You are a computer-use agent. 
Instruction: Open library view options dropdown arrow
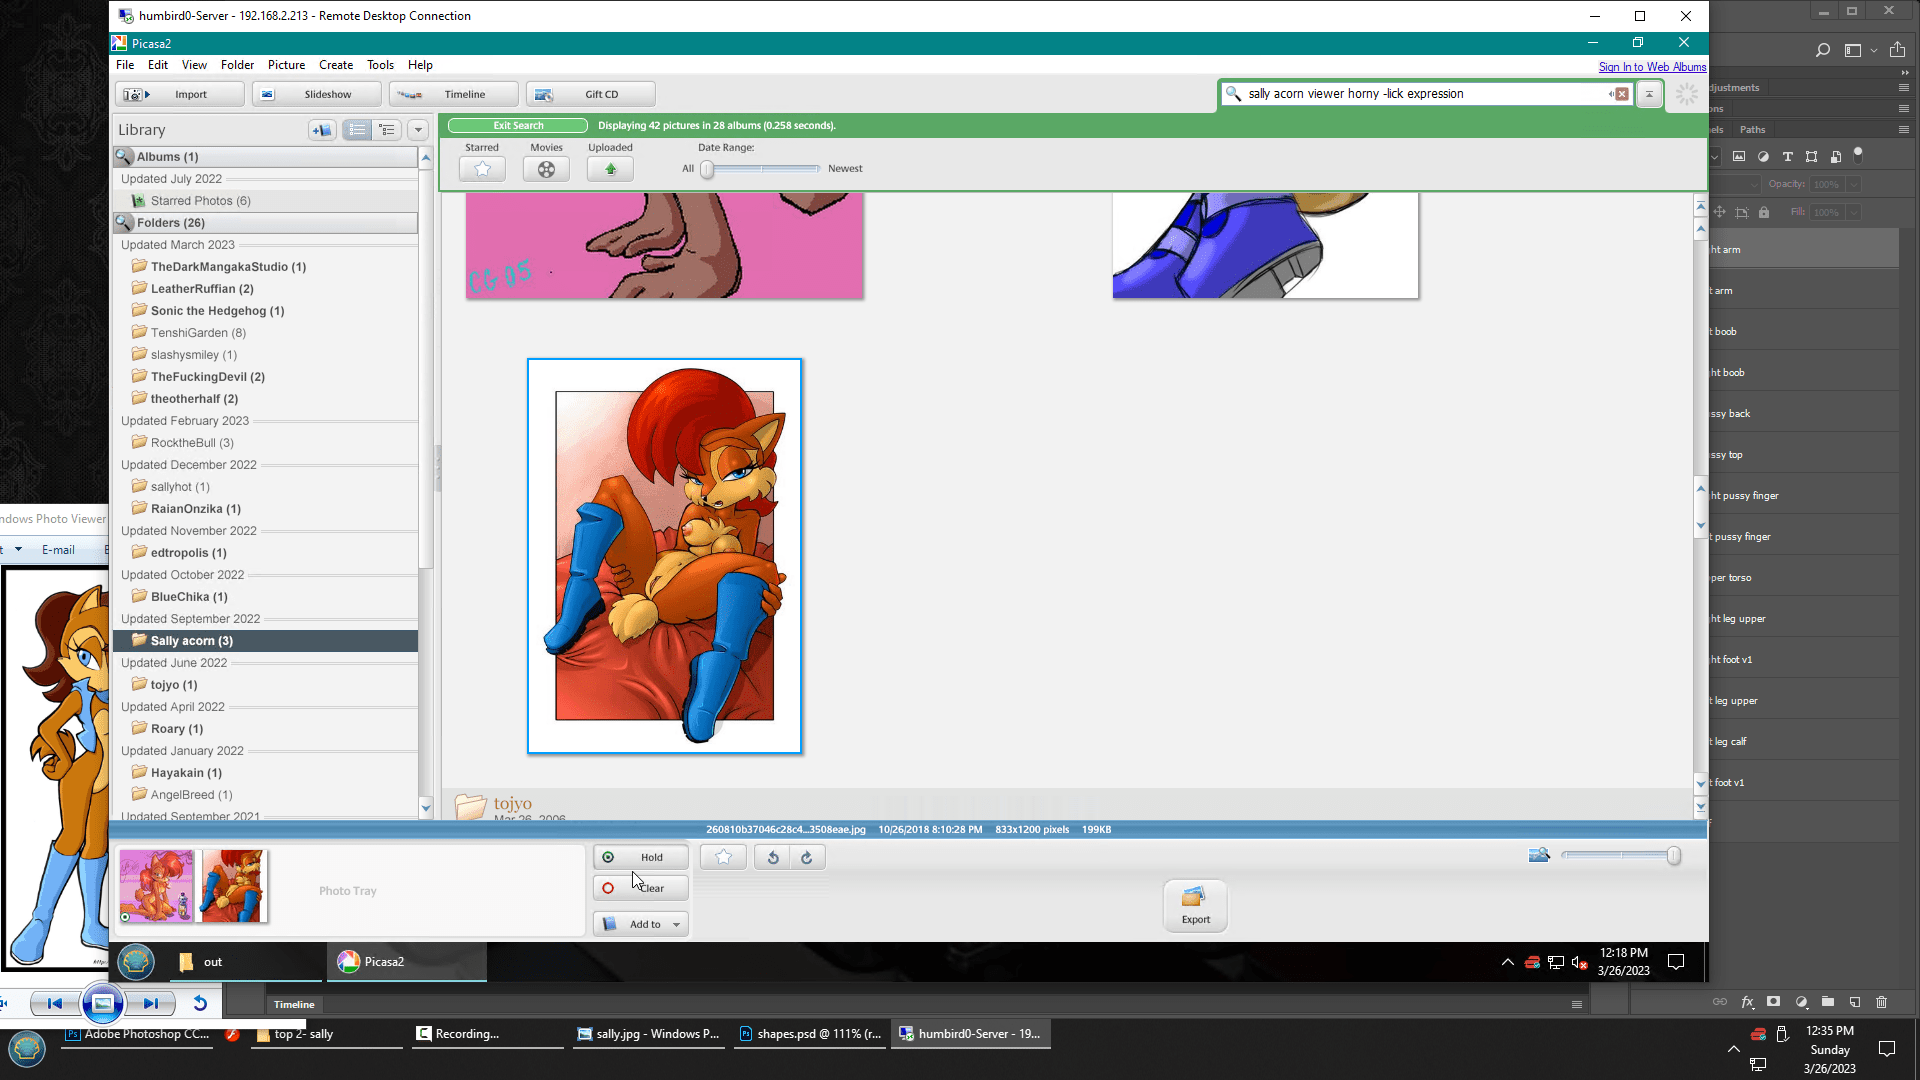pyautogui.click(x=418, y=130)
